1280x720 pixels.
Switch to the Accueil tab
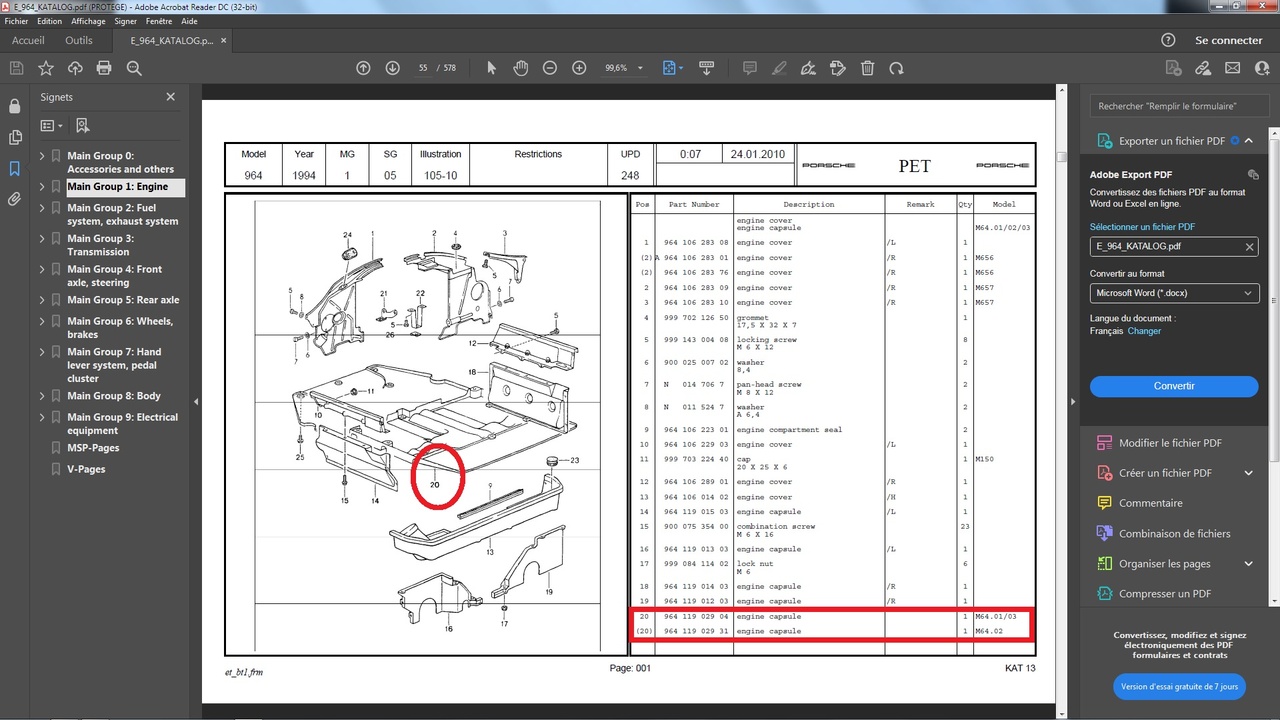[28, 40]
